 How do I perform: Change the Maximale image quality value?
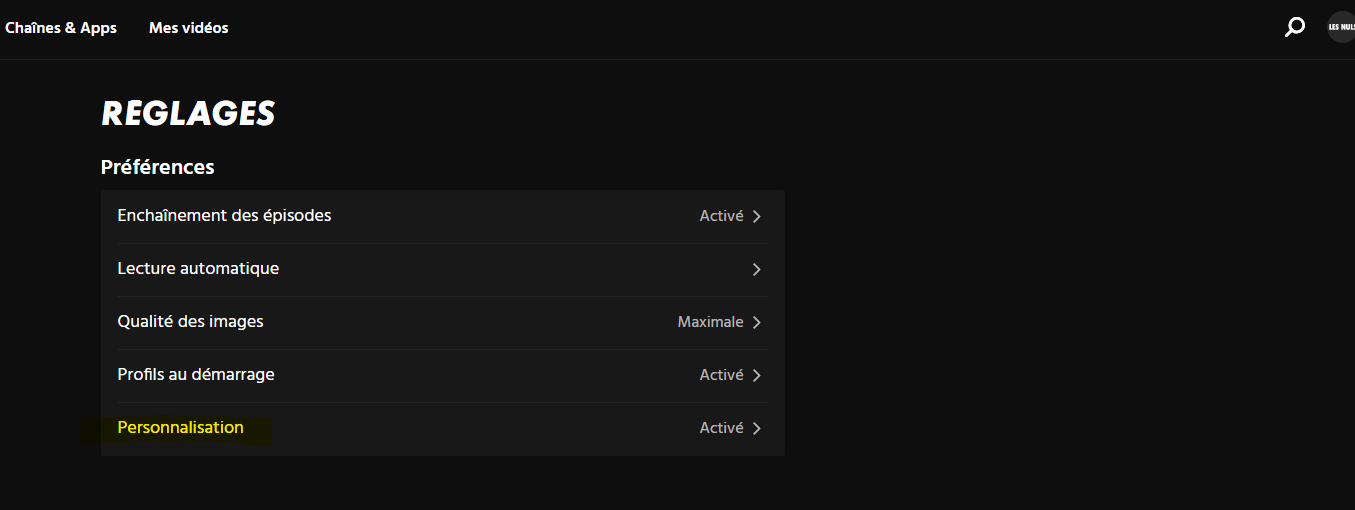pyautogui.click(x=710, y=322)
